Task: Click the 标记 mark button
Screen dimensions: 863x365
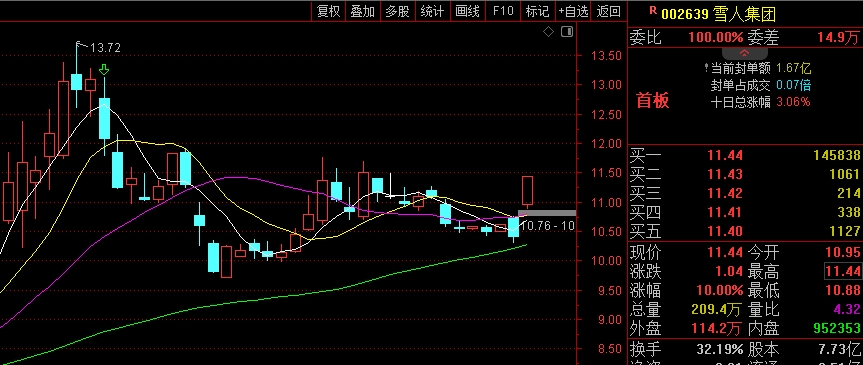Action: pos(537,11)
